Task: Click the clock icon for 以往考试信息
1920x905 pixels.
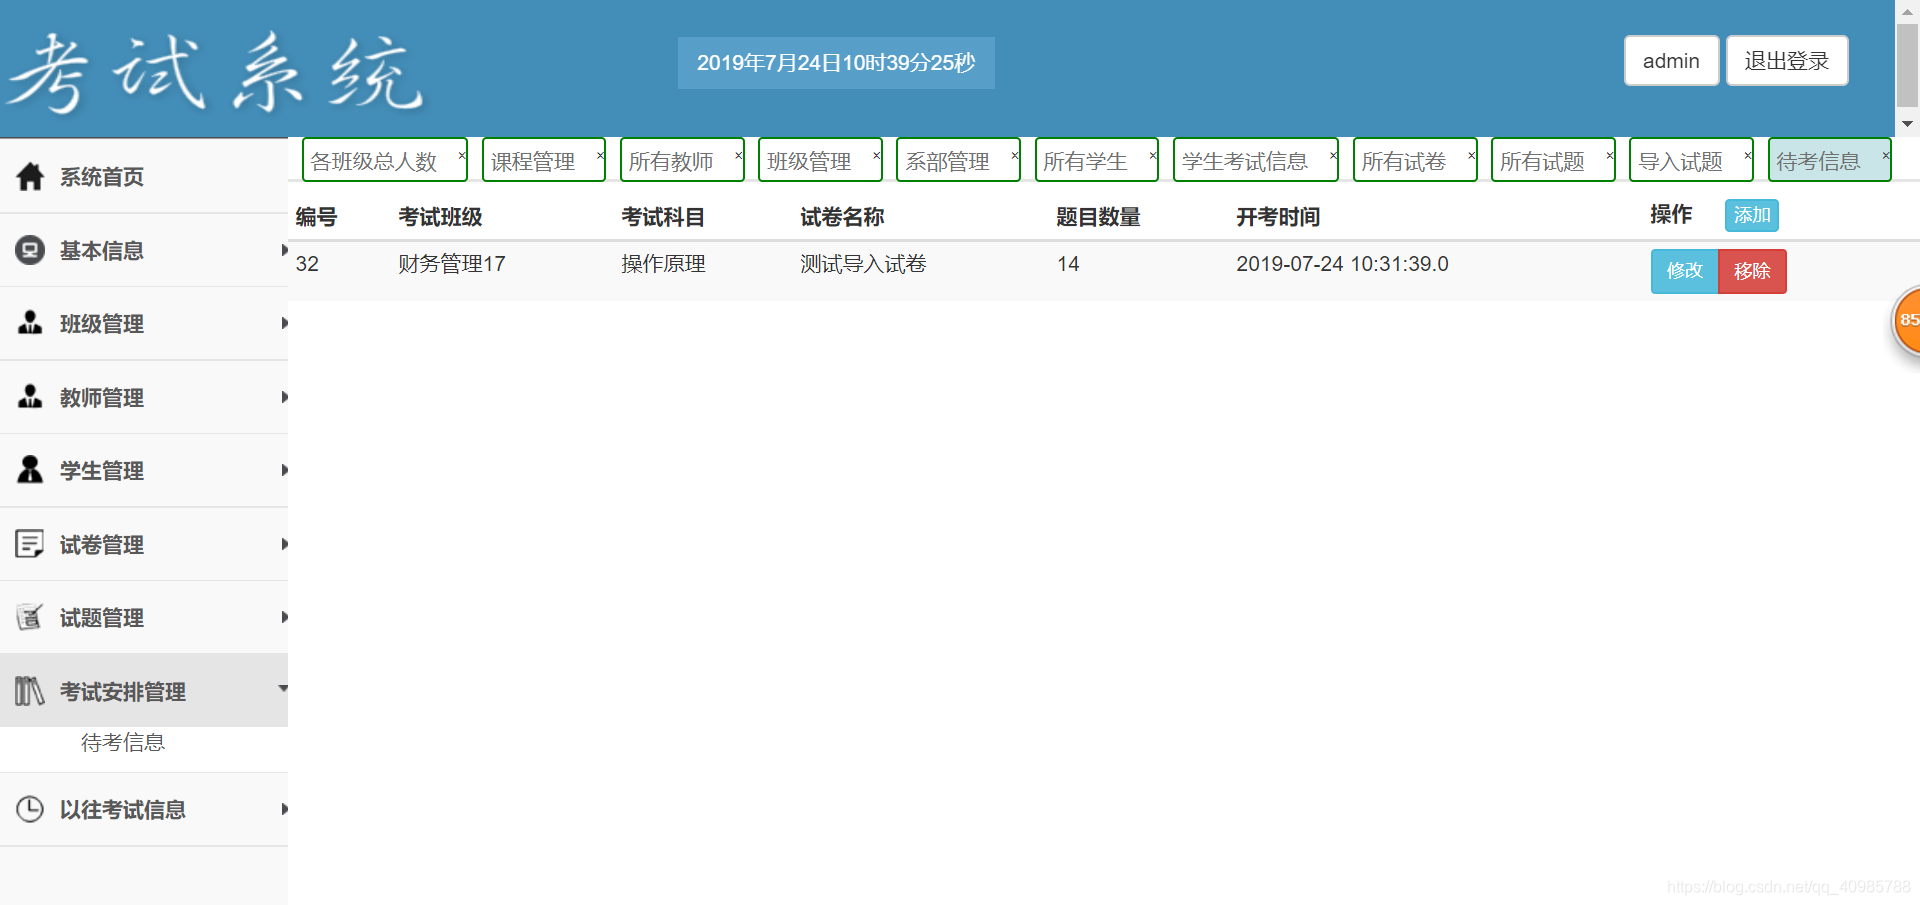Action: tap(30, 809)
